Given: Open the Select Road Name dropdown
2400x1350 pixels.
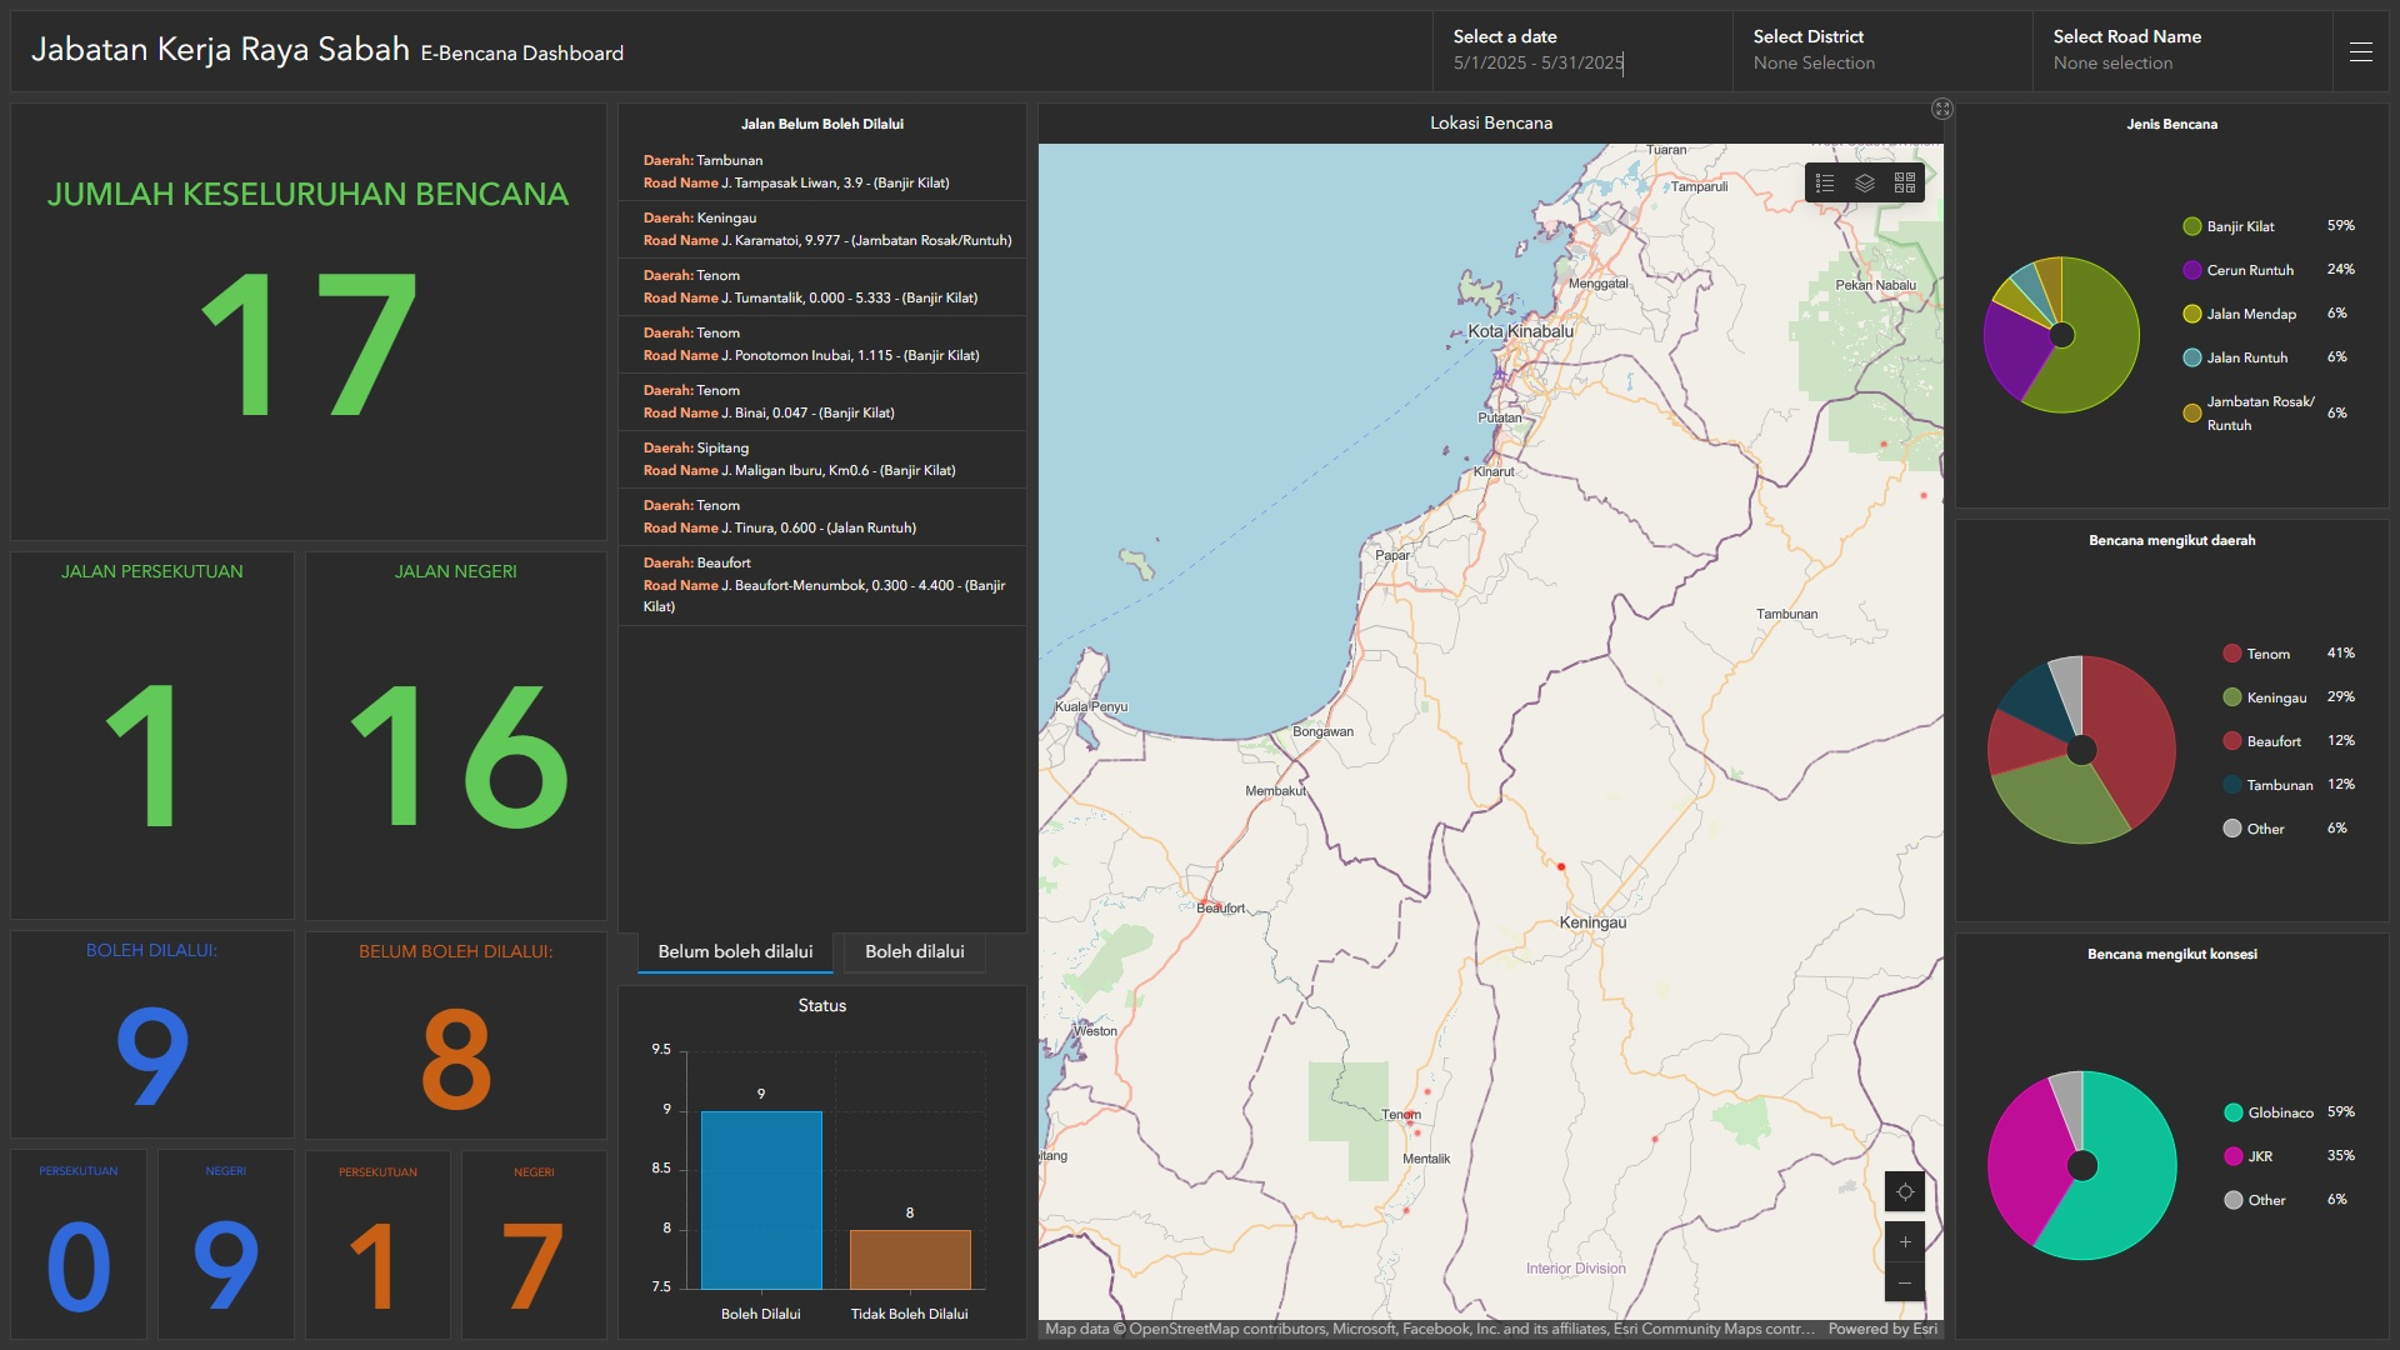Looking at the screenshot, I should click(x=2112, y=62).
